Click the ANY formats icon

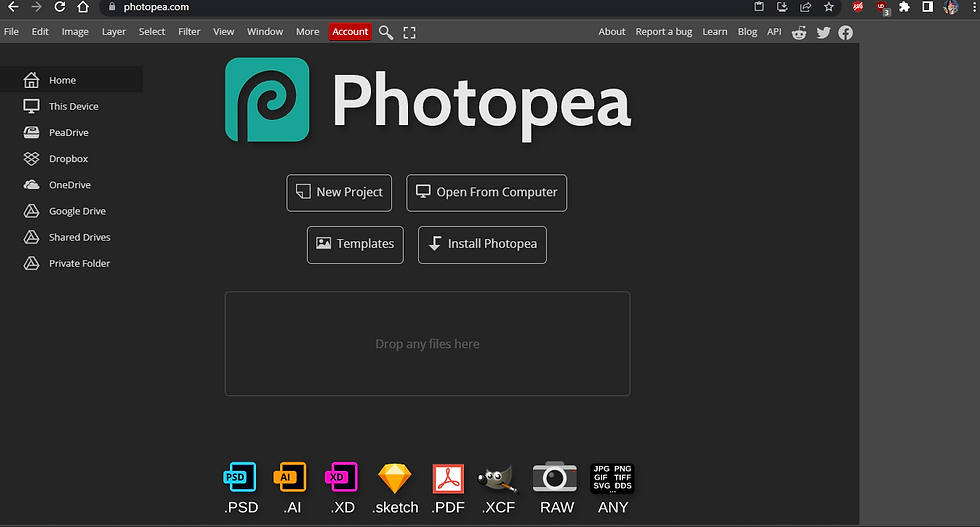[x=612, y=479]
